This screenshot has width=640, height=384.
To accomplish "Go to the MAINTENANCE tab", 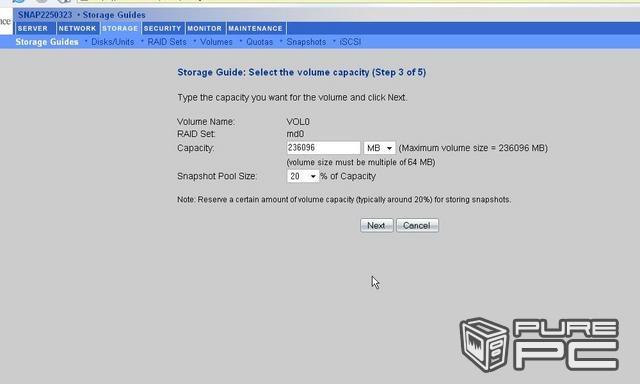I will 256,28.
